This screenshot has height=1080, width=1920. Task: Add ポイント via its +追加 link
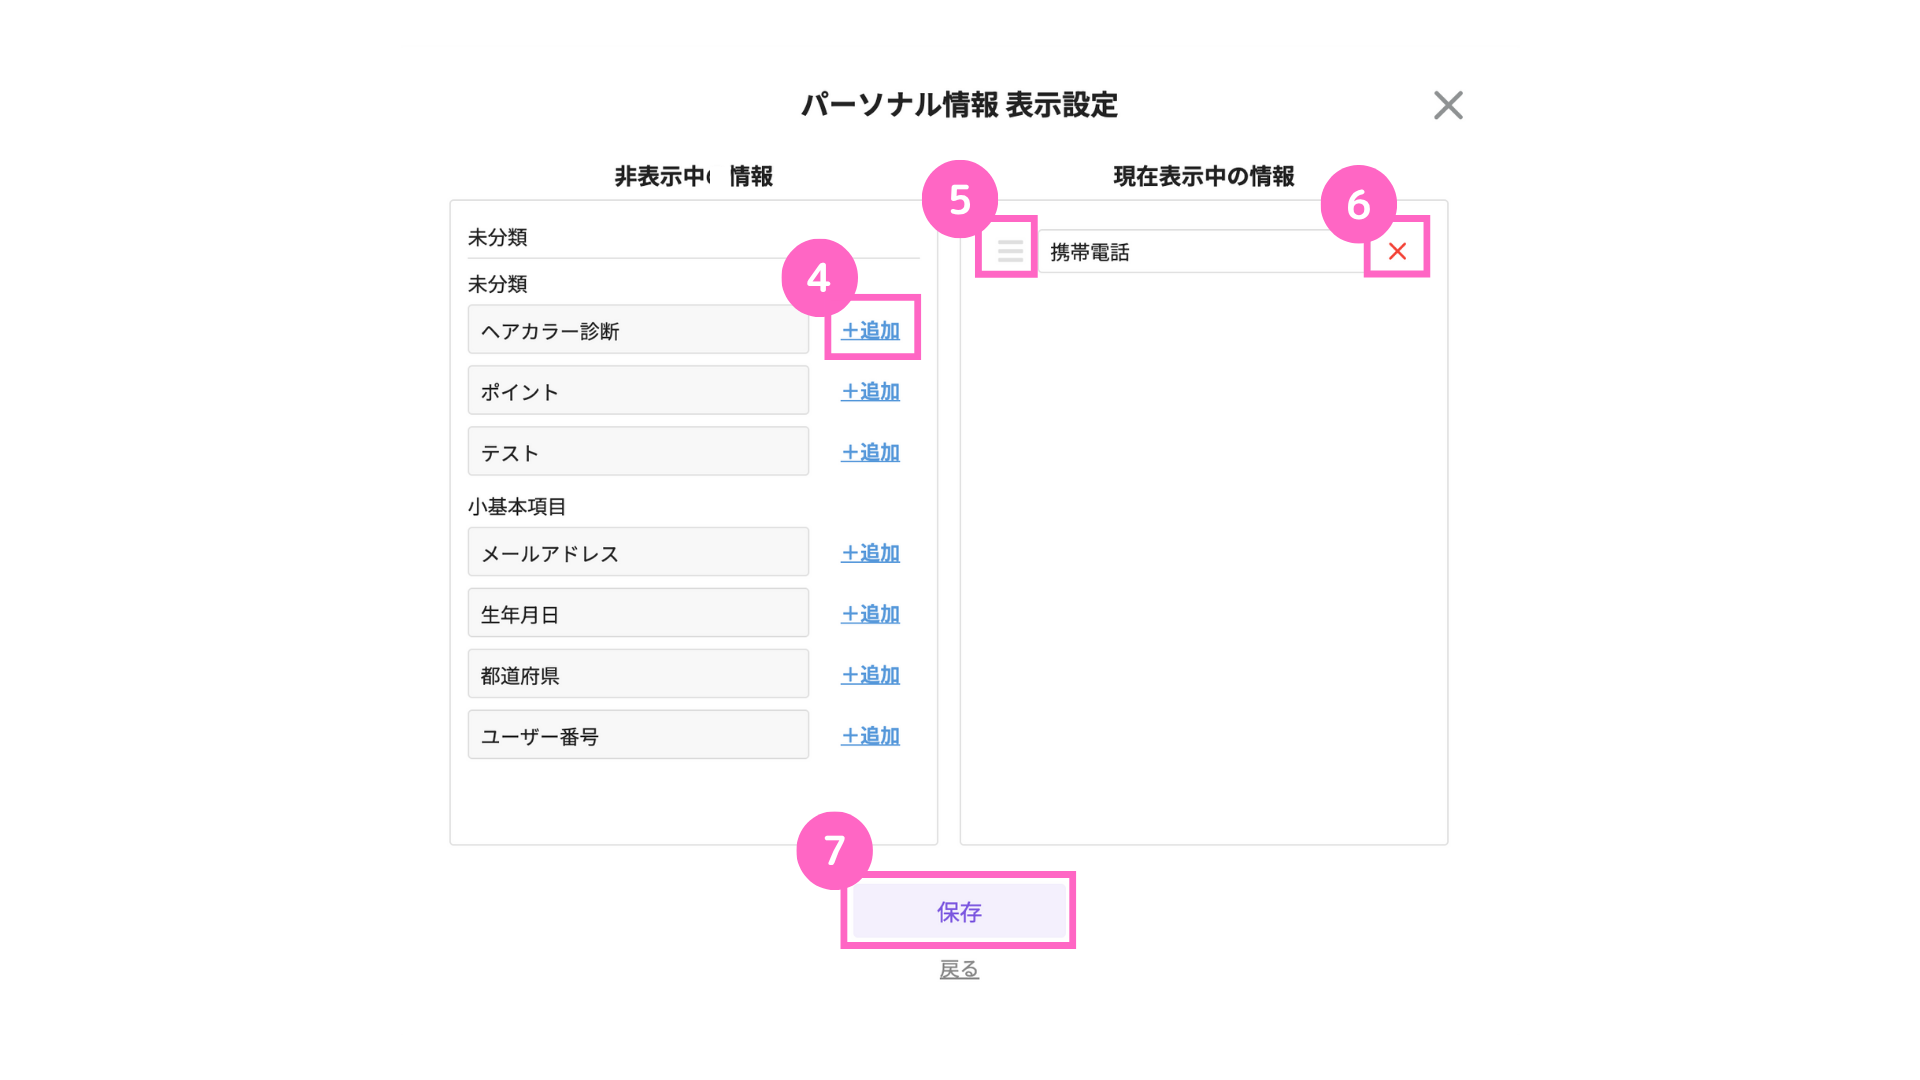[870, 391]
